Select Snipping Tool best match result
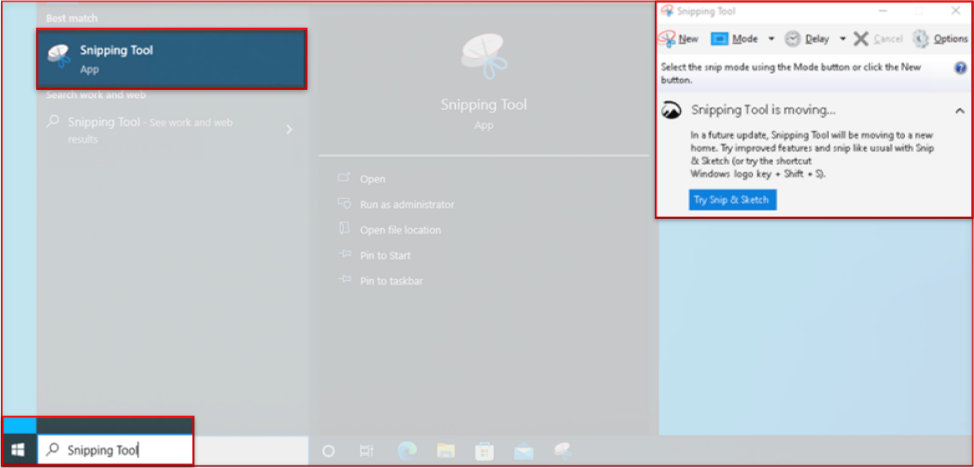Image resolution: width=974 pixels, height=468 pixels. pyautogui.click(x=171, y=59)
